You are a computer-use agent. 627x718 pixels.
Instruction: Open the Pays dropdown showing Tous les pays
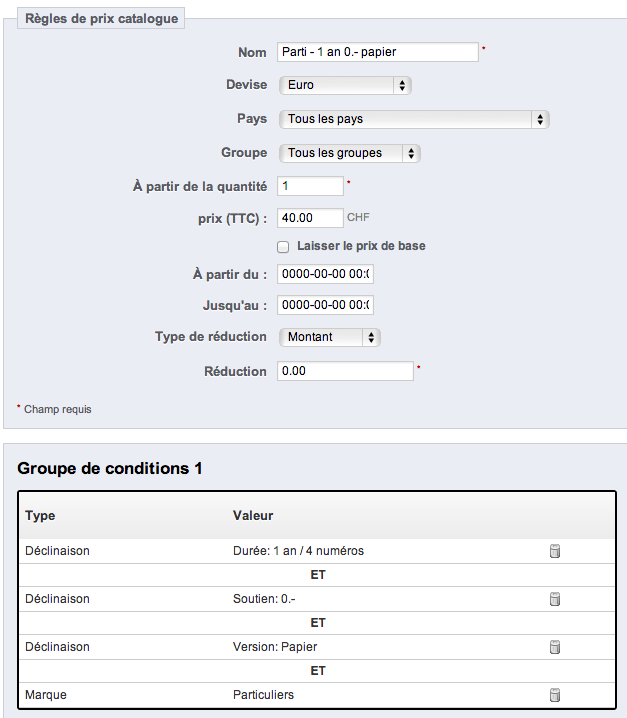coord(414,119)
